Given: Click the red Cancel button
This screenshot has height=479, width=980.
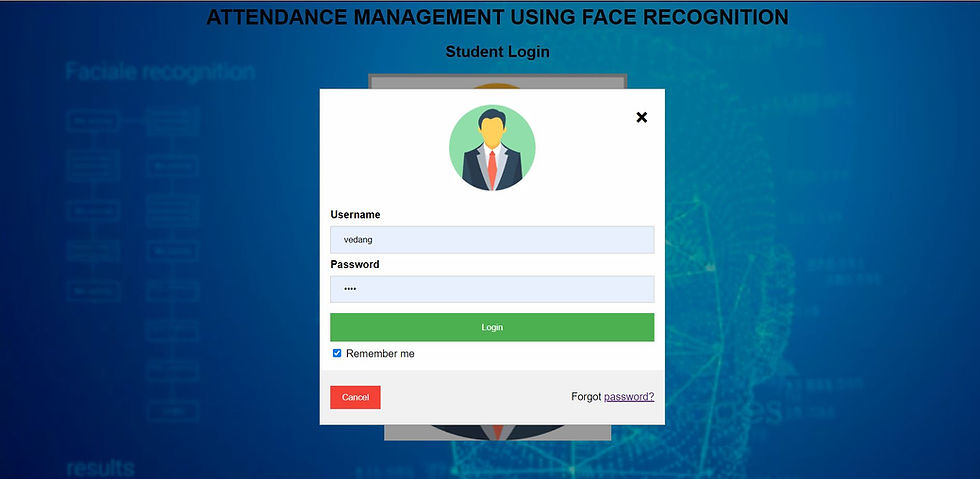Looking at the screenshot, I should [x=355, y=397].
